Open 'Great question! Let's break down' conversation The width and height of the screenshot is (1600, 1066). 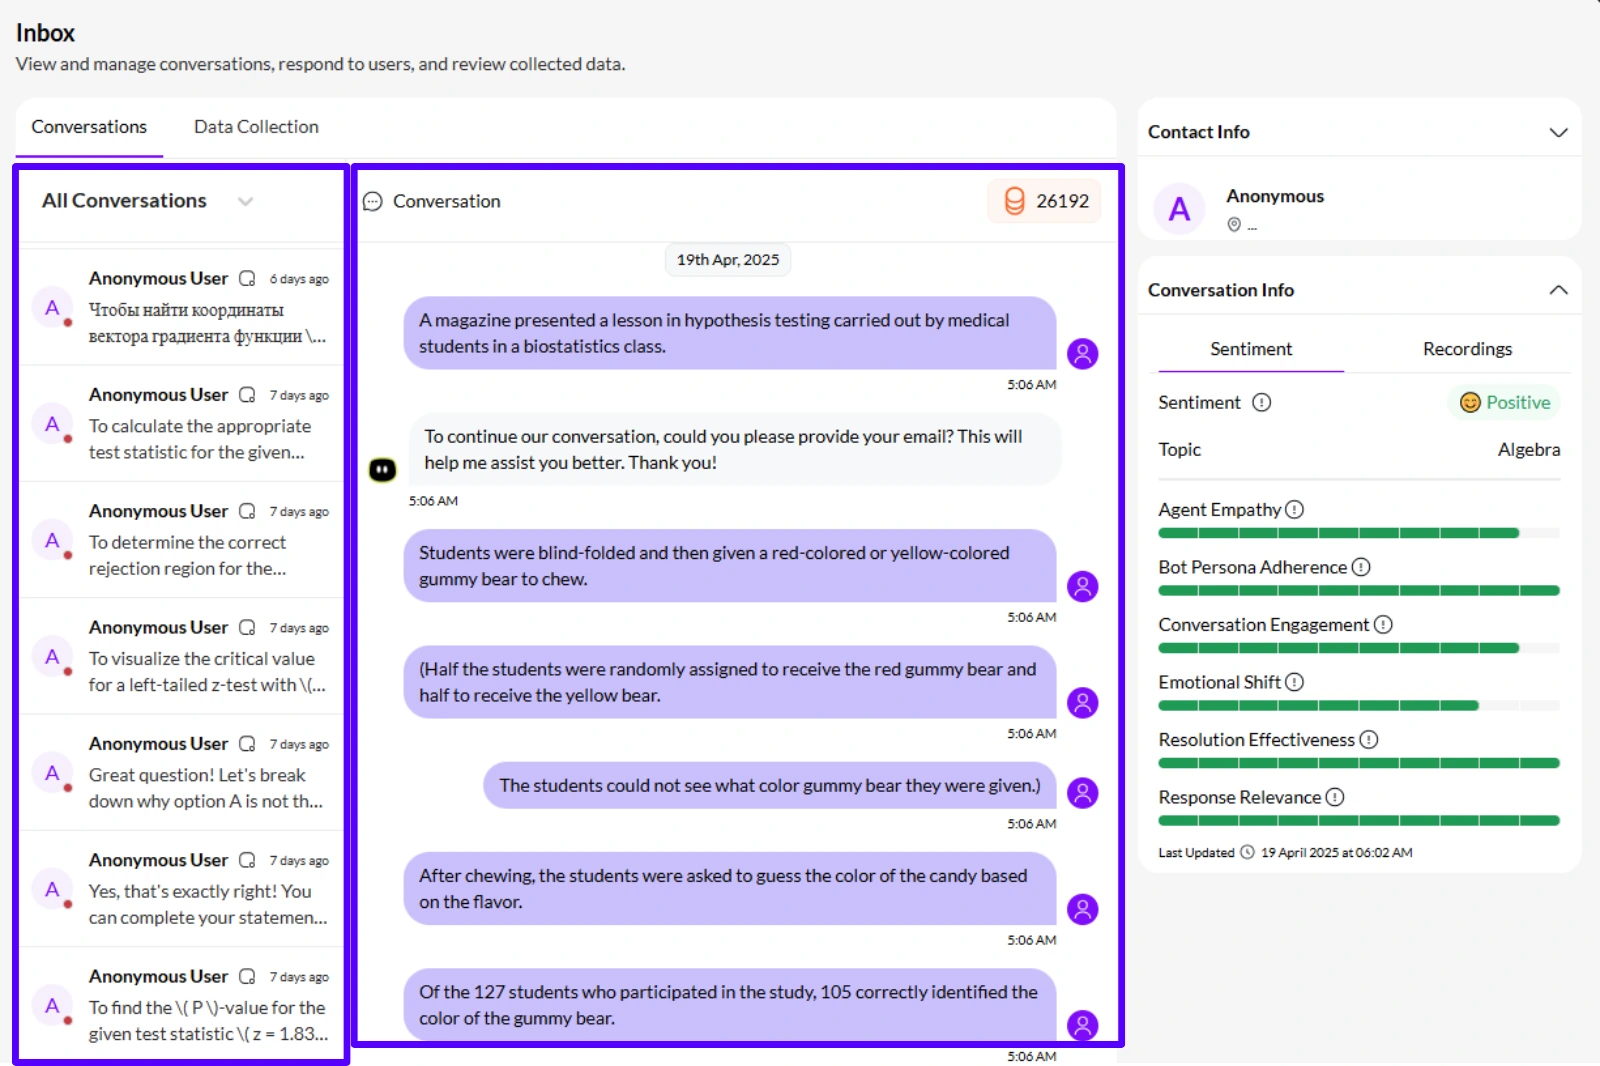pos(182,773)
